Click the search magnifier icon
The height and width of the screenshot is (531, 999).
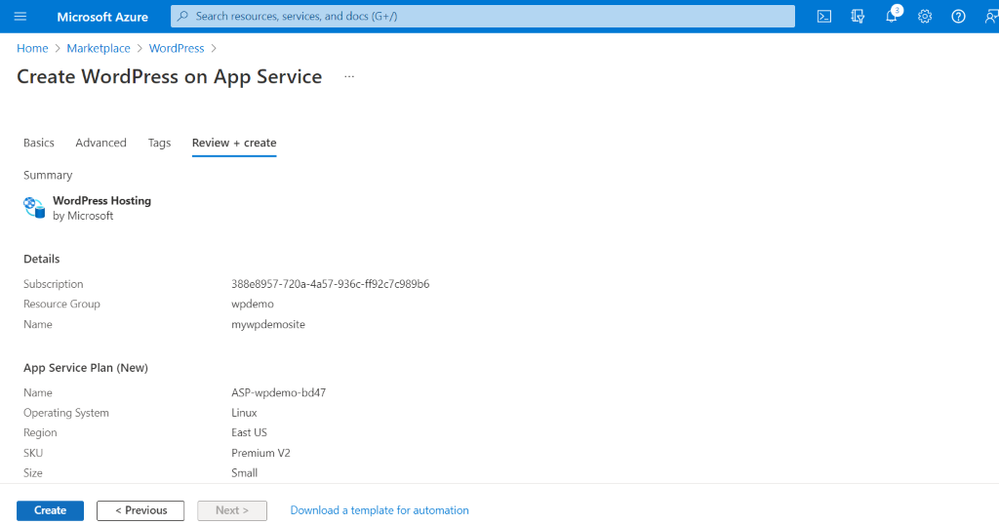[x=183, y=16]
